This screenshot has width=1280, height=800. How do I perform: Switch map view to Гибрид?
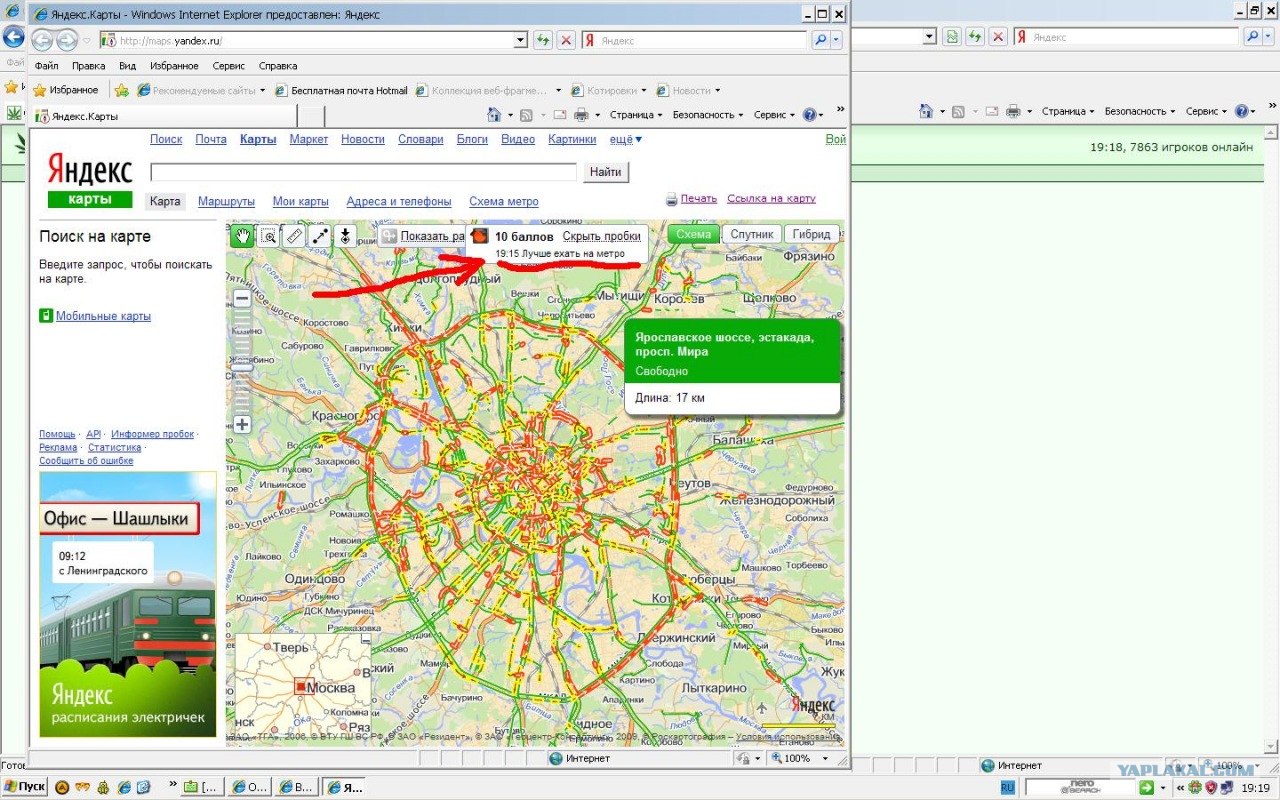click(x=811, y=234)
